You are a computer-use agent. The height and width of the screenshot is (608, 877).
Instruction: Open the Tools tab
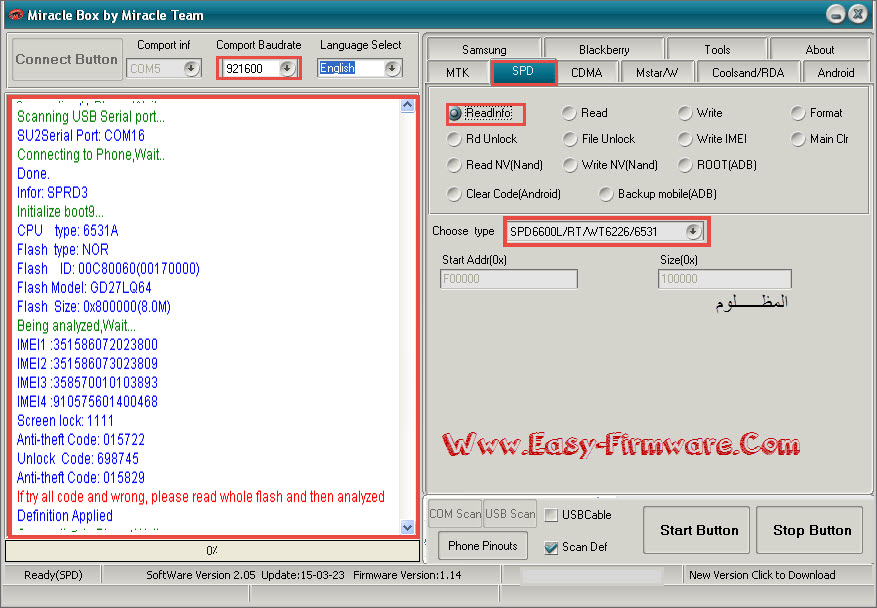coord(717,49)
